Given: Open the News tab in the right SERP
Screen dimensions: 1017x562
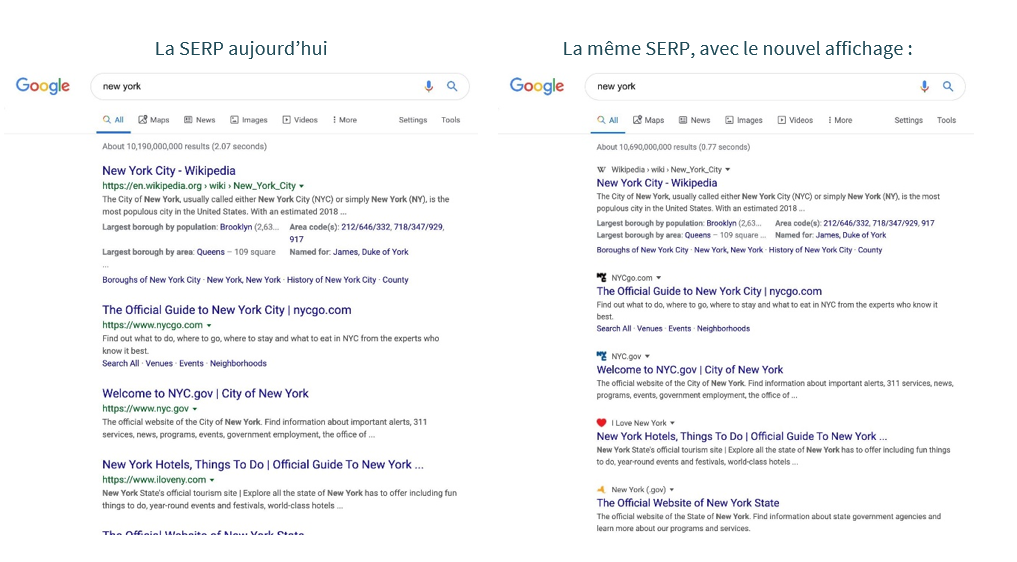Looking at the screenshot, I should (694, 120).
